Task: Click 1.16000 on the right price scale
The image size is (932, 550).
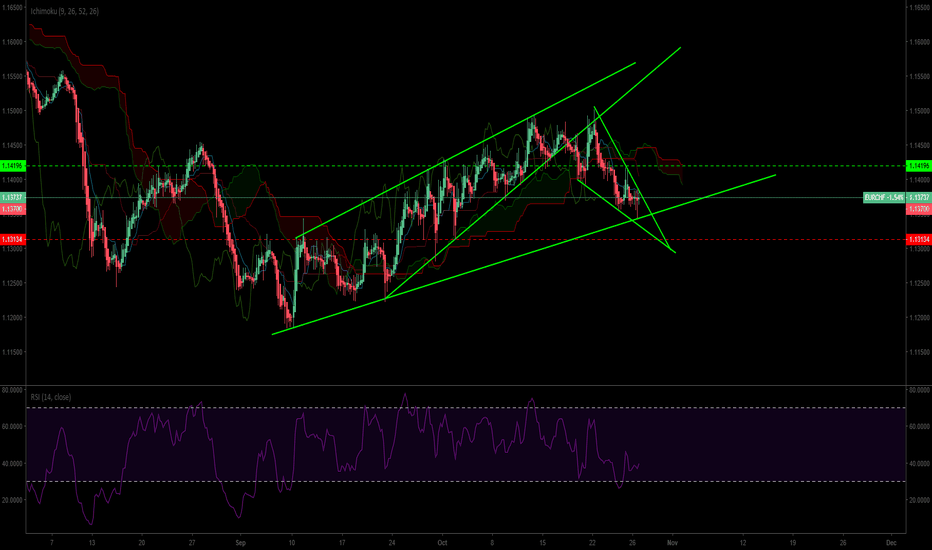Action: click(x=920, y=42)
